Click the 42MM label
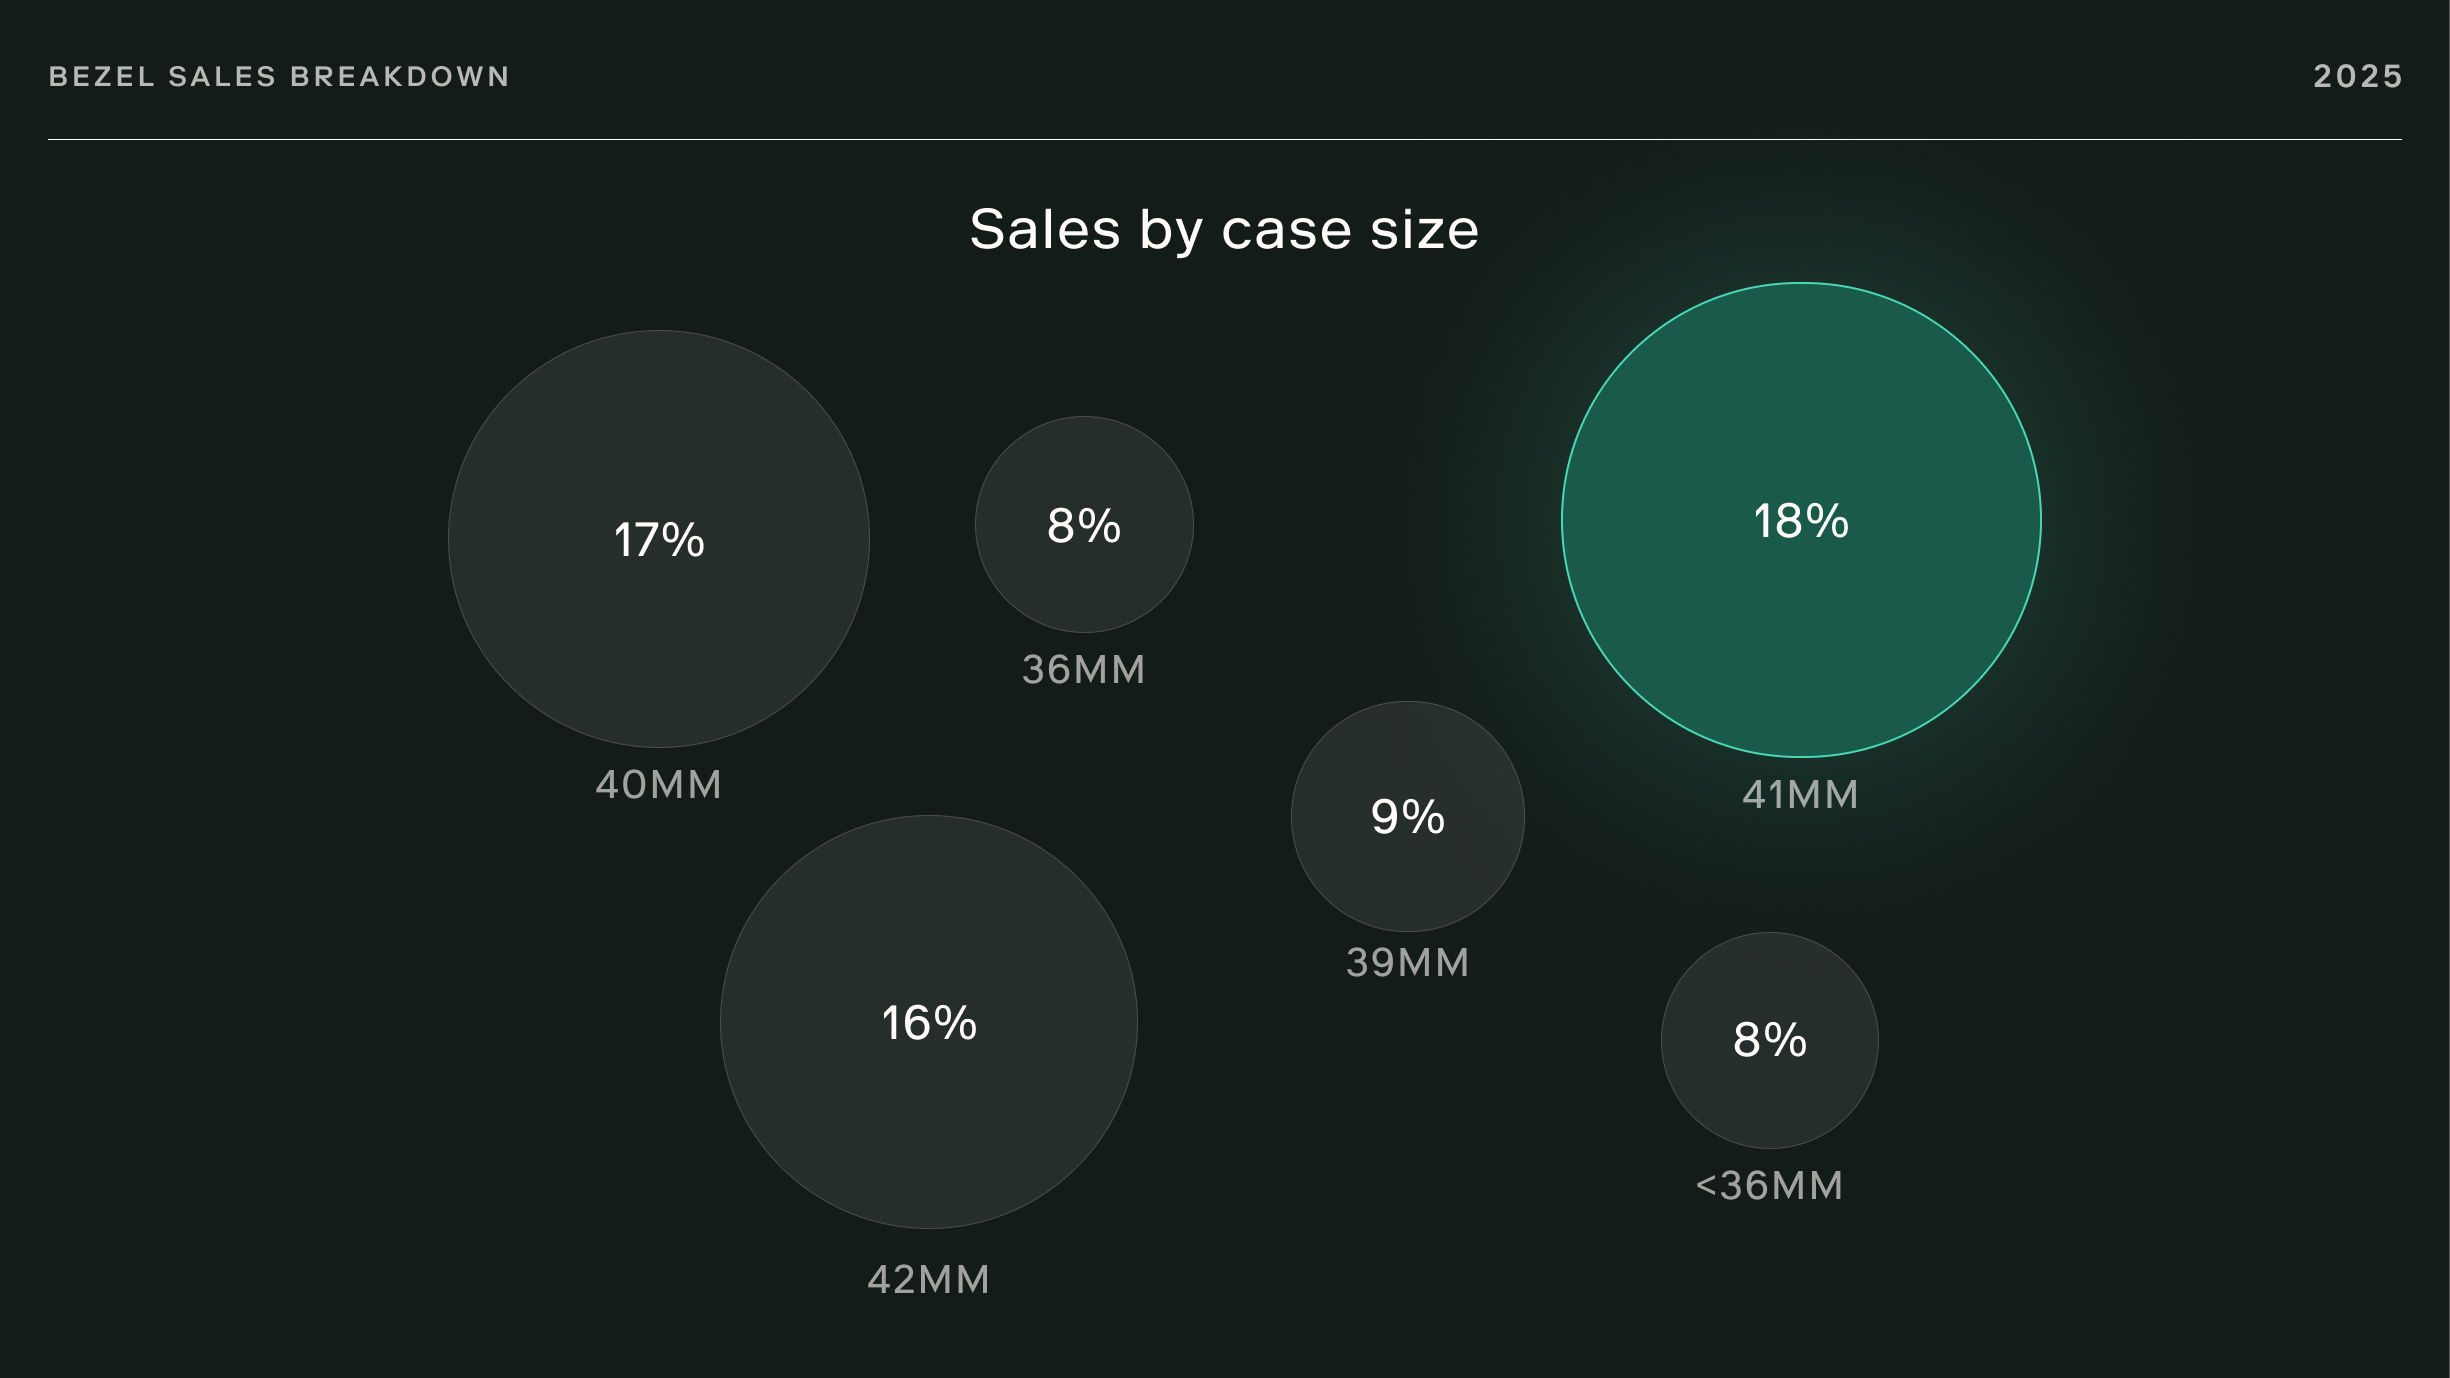 [928, 1280]
